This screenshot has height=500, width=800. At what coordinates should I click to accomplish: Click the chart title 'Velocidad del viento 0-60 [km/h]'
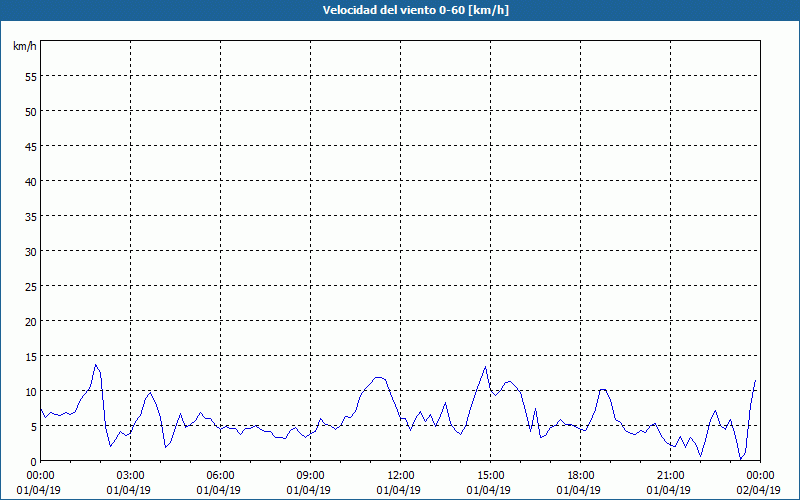[x=415, y=10]
